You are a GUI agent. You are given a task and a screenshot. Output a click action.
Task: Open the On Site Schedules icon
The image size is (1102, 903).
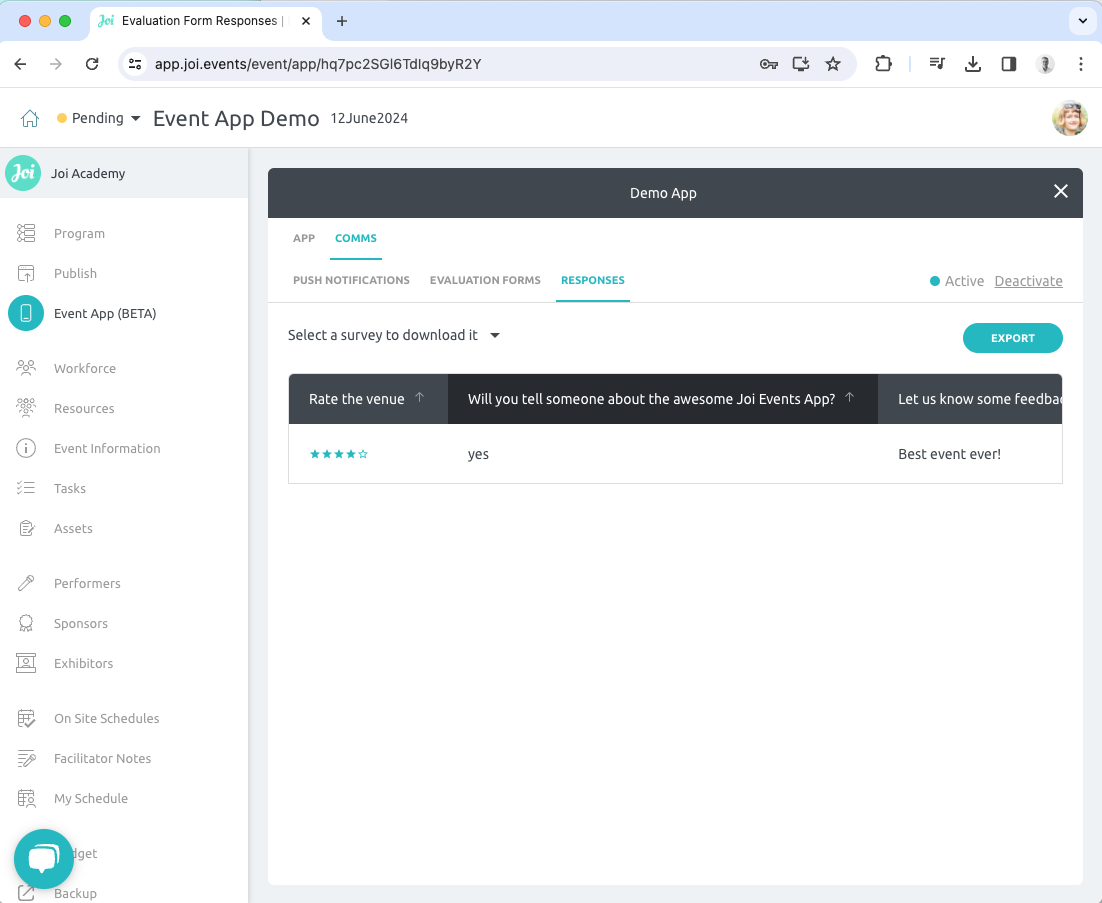(x=26, y=718)
